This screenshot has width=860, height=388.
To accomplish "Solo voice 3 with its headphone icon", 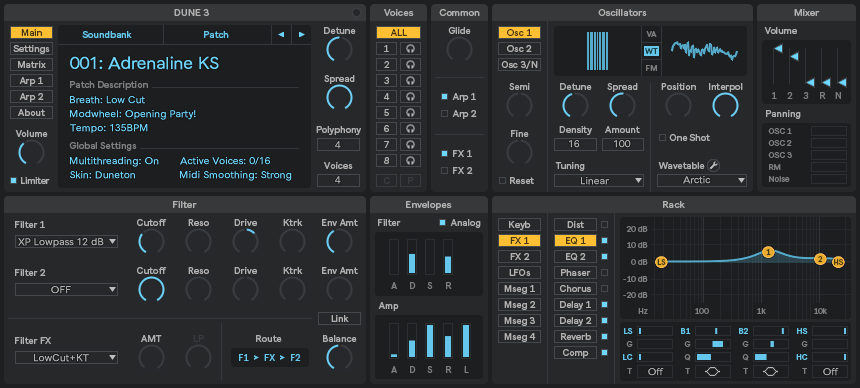I will point(410,81).
